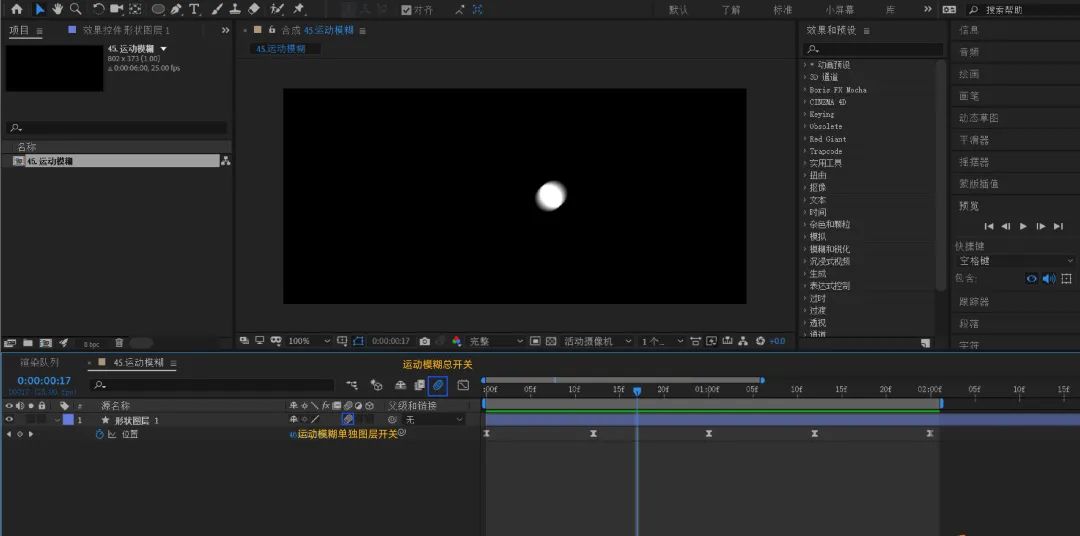Expand the Trapcode effects category
The image size is (1080, 536).
[805, 151]
